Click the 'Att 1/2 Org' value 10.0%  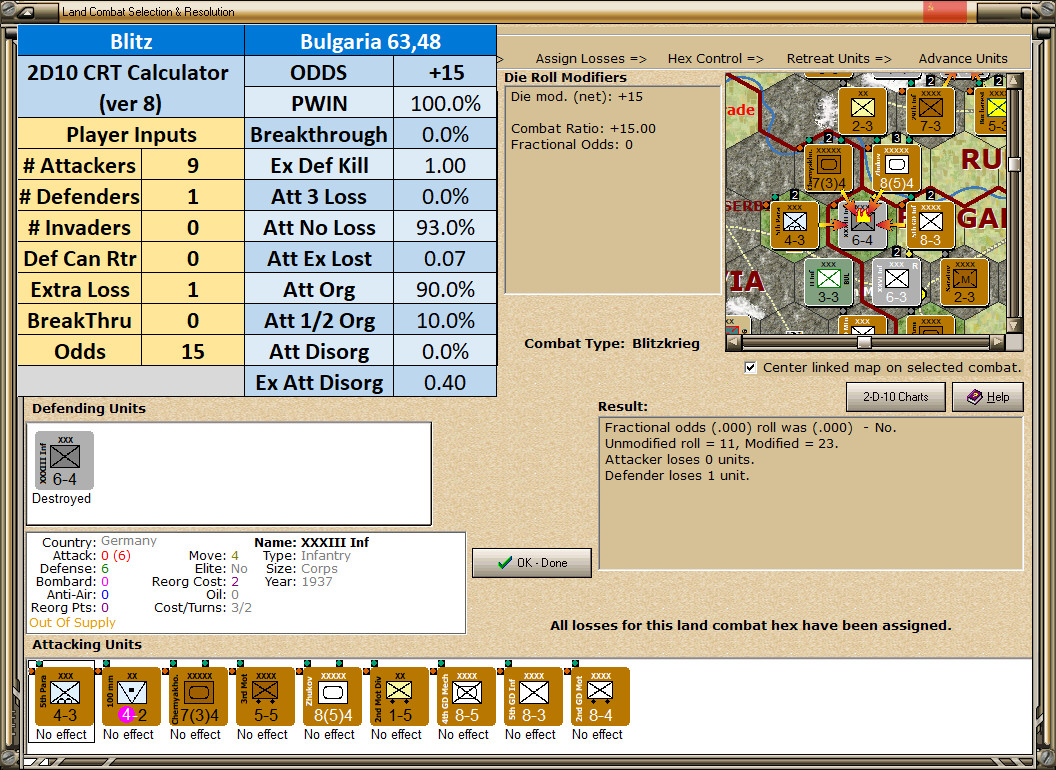[445, 321]
